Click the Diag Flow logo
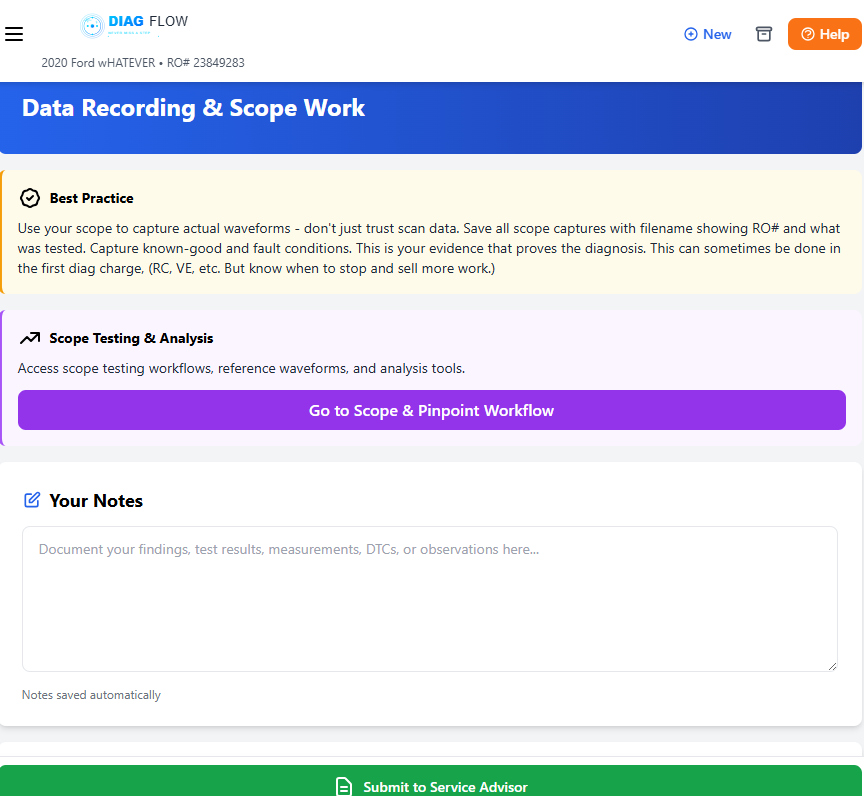 click(x=133, y=25)
